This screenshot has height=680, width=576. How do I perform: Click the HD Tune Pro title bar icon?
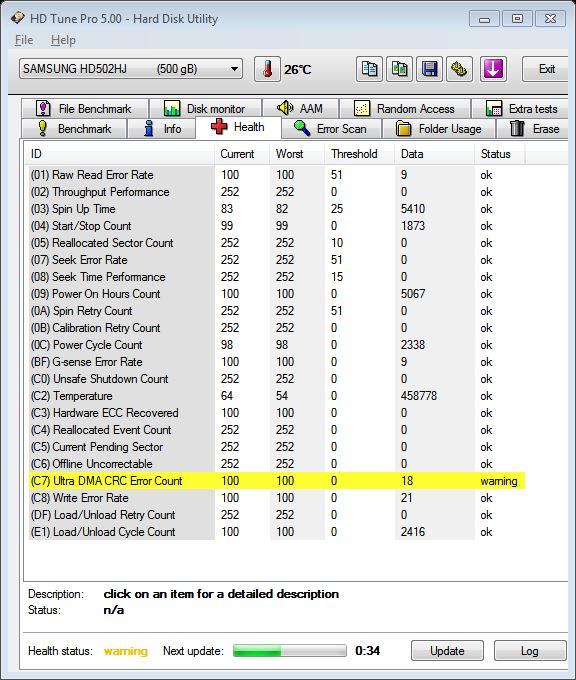(18, 18)
